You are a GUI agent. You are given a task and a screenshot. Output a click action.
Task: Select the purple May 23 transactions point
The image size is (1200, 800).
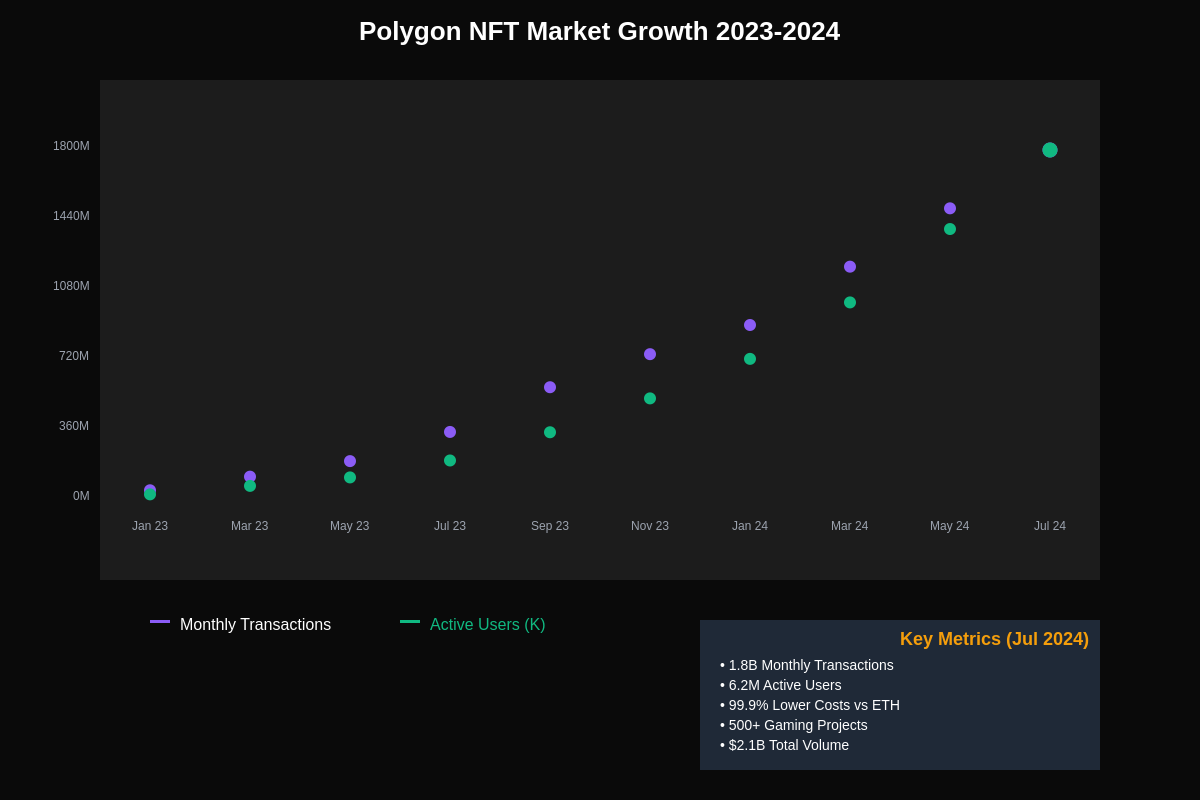click(x=350, y=461)
